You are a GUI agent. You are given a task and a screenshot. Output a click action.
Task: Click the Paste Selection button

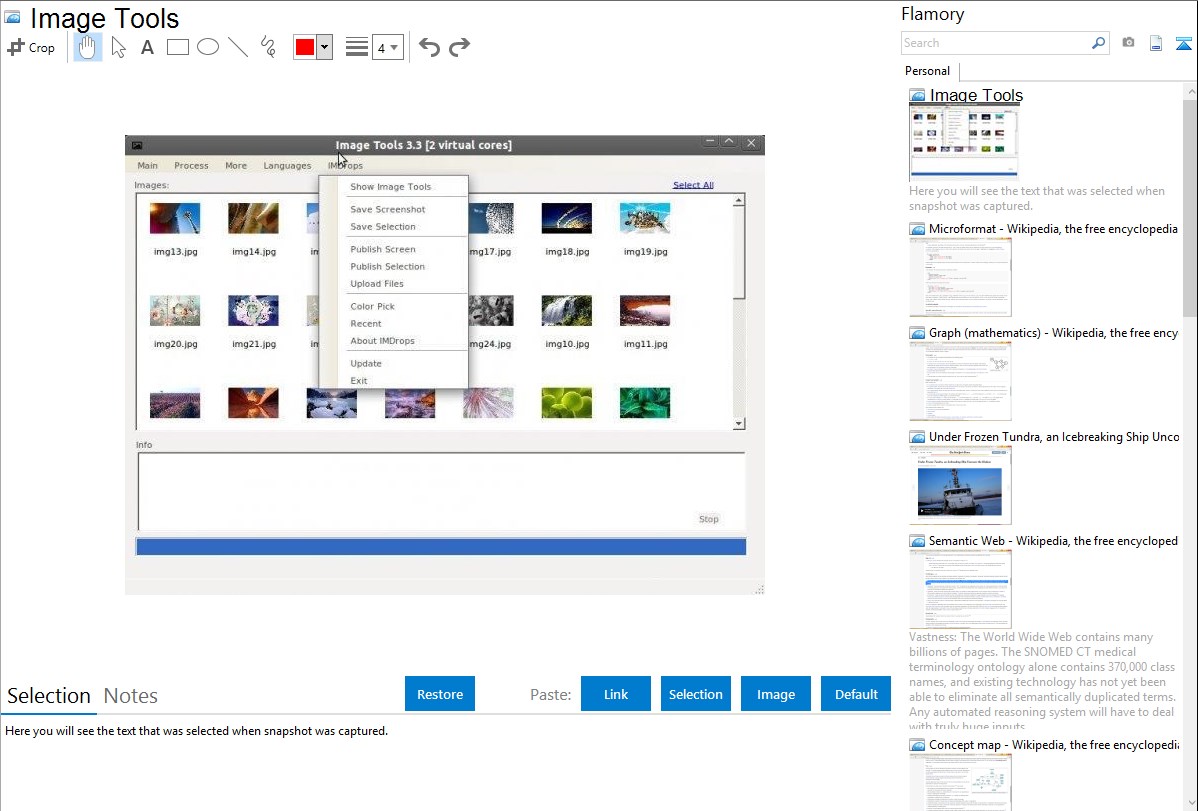pos(695,694)
